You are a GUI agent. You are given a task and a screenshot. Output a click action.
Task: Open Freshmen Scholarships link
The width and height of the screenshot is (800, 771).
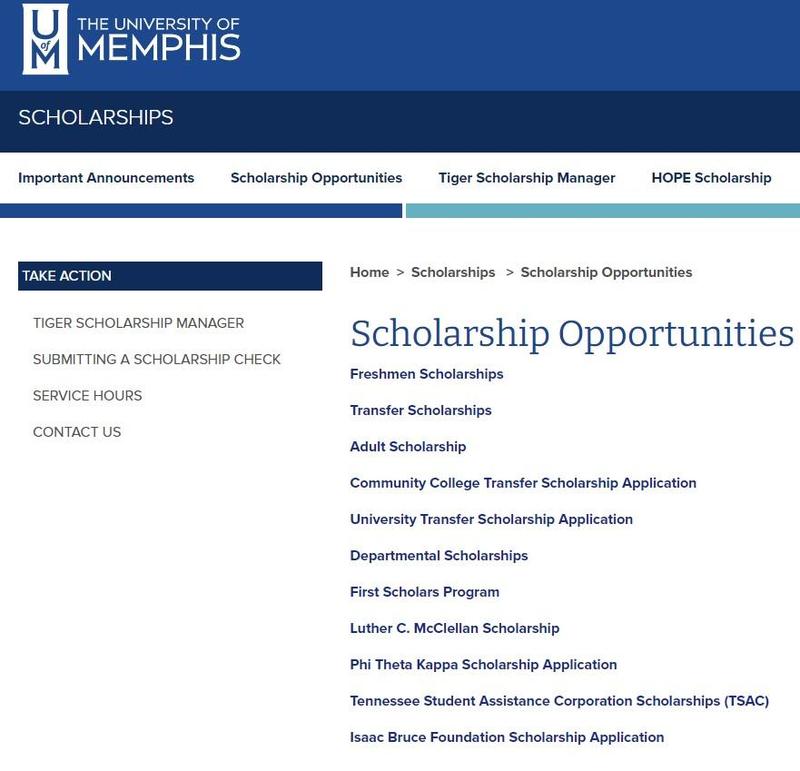click(426, 374)
